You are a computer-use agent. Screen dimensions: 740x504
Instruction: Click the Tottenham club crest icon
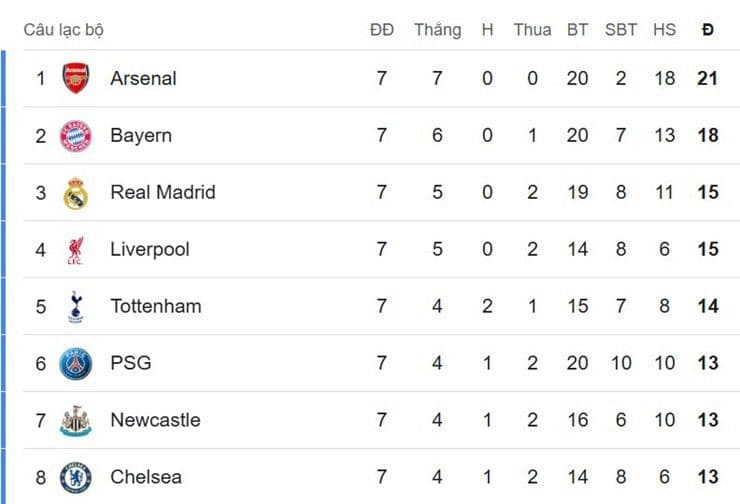tap(76, 306)
